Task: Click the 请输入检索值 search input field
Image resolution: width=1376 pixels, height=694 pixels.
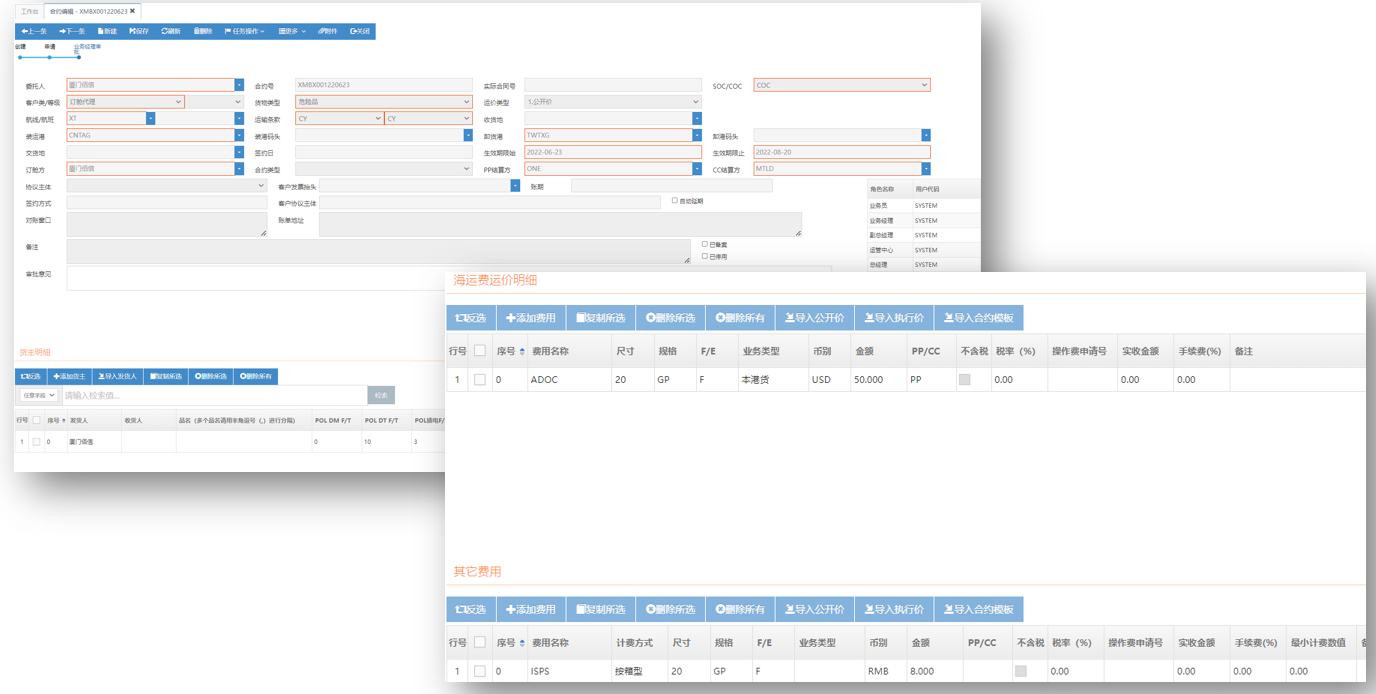Action: click(213, 395)
